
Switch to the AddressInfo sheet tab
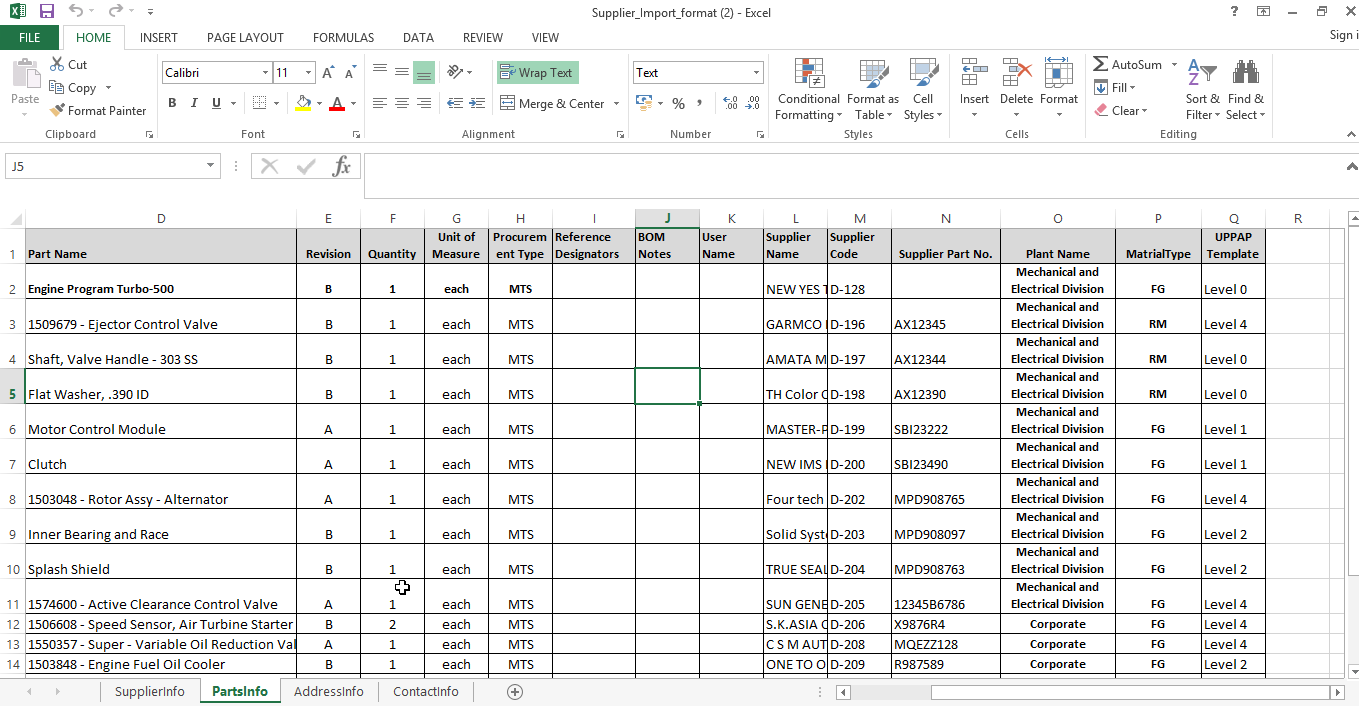coord(329,692)
